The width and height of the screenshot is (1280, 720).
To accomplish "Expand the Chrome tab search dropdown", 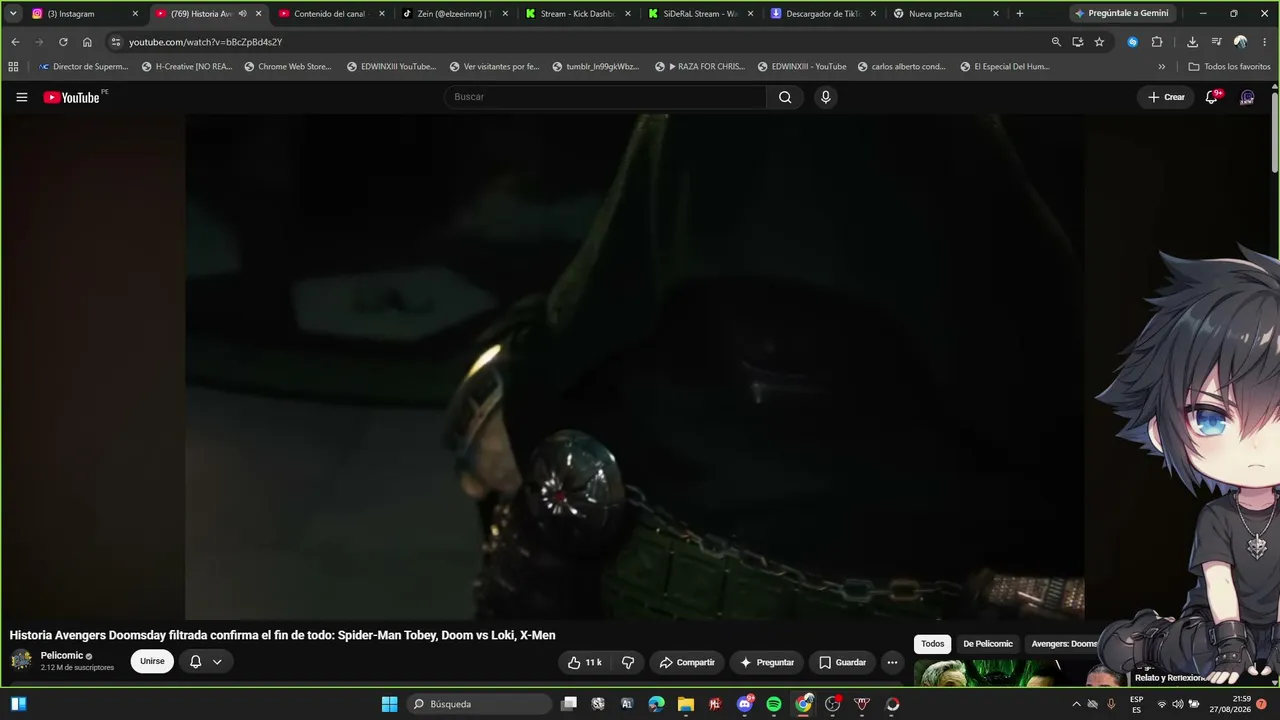I will tap(13, 14).
